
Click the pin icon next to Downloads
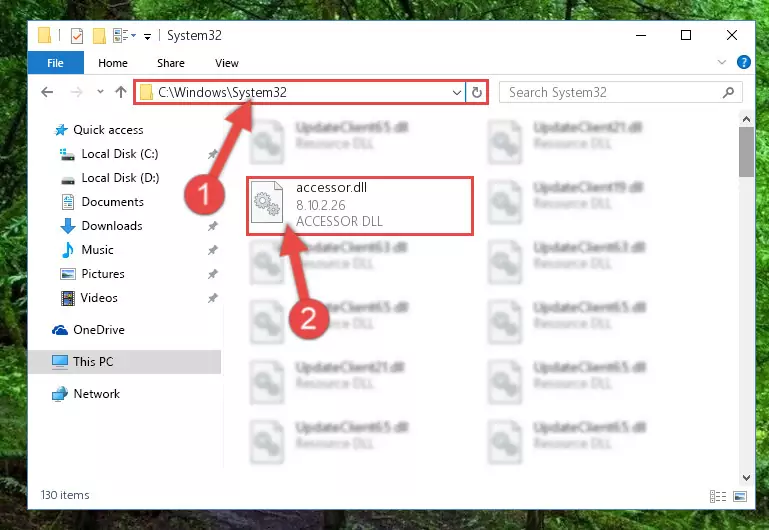click(212, 226)
